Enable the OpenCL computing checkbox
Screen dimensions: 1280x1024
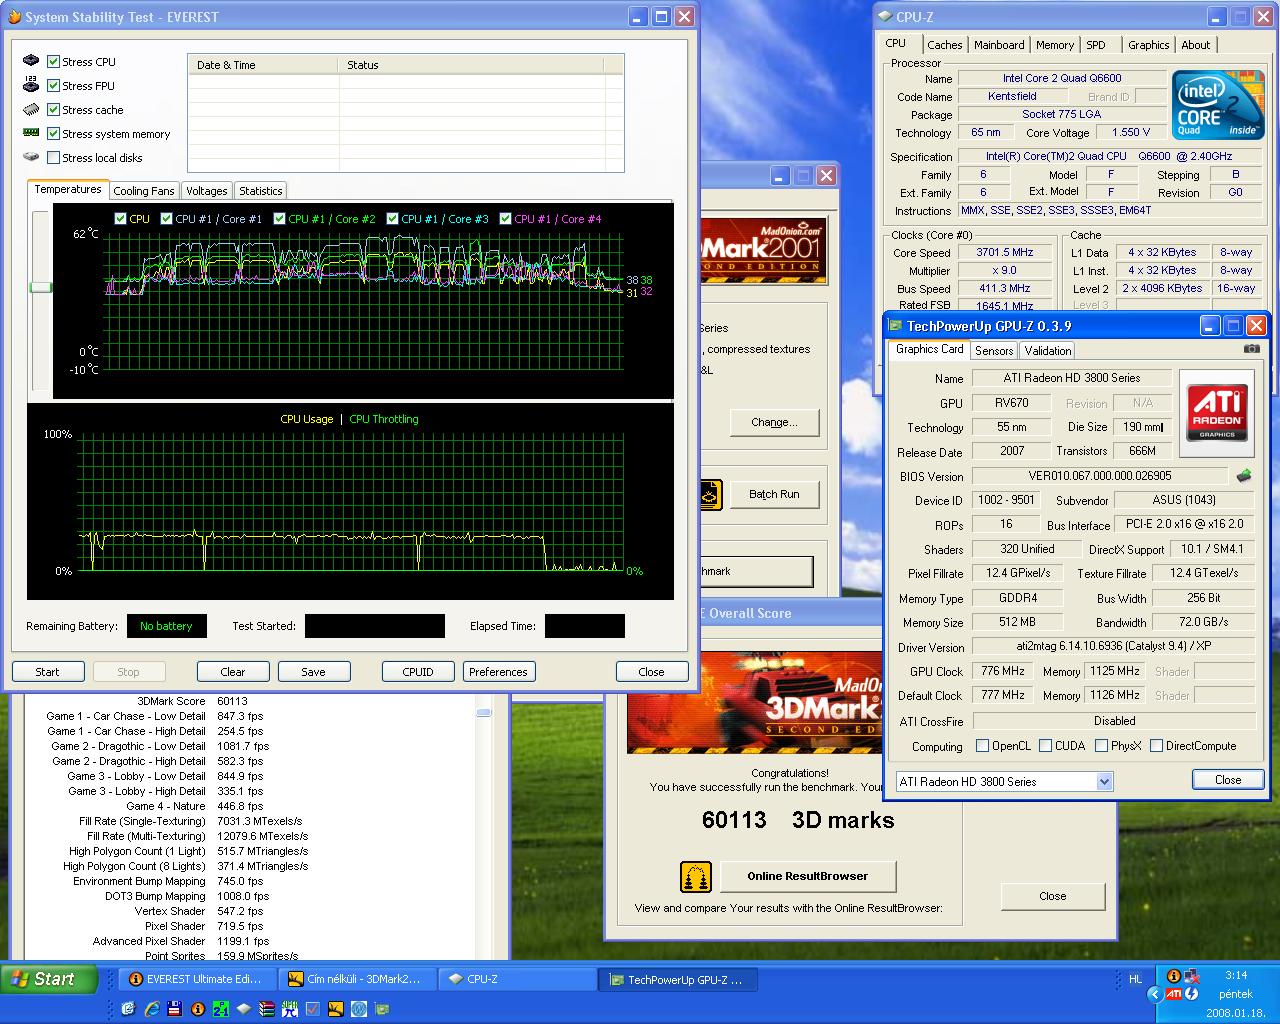click(x=982, y=746)
